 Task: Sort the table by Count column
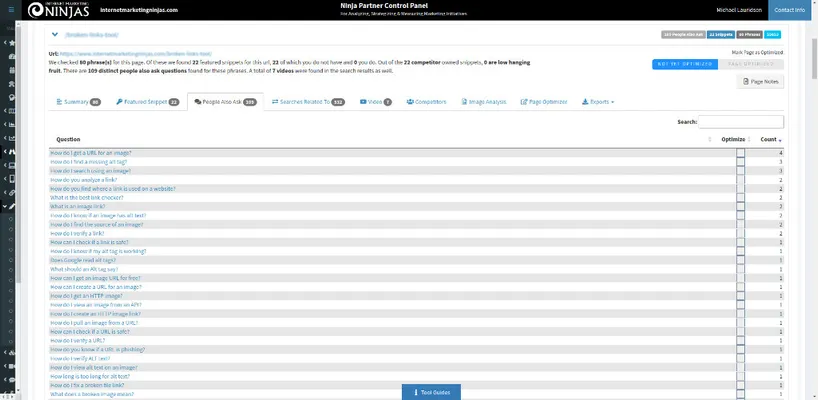point(769,139)
